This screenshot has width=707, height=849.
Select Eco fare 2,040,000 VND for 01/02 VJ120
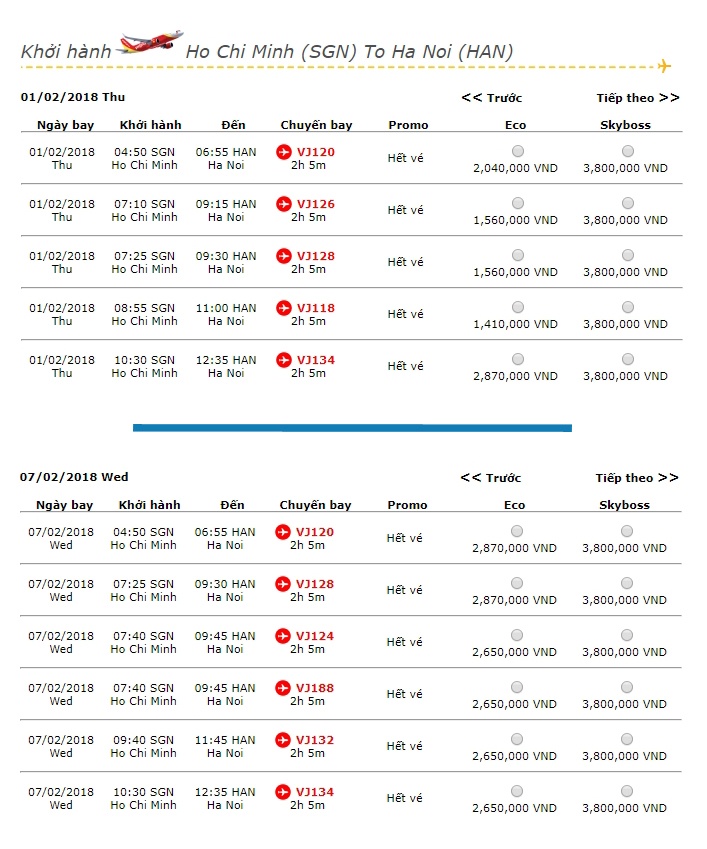(x=517, y=151)
